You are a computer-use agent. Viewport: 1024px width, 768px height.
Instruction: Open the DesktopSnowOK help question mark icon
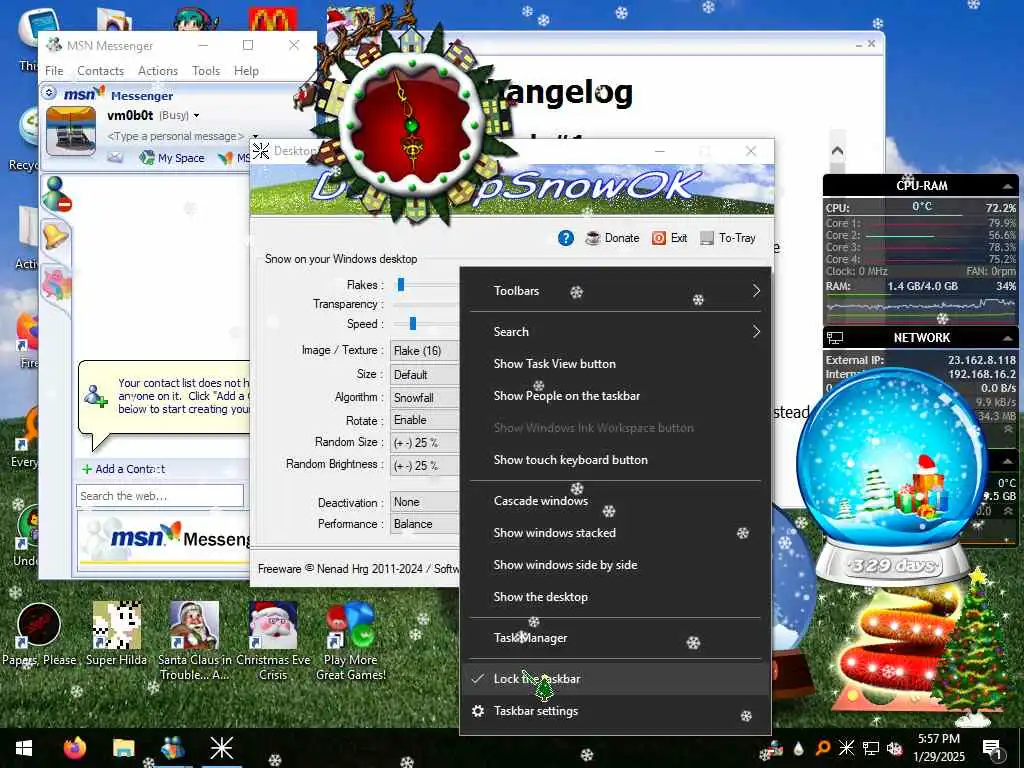[x=566, y=238]
